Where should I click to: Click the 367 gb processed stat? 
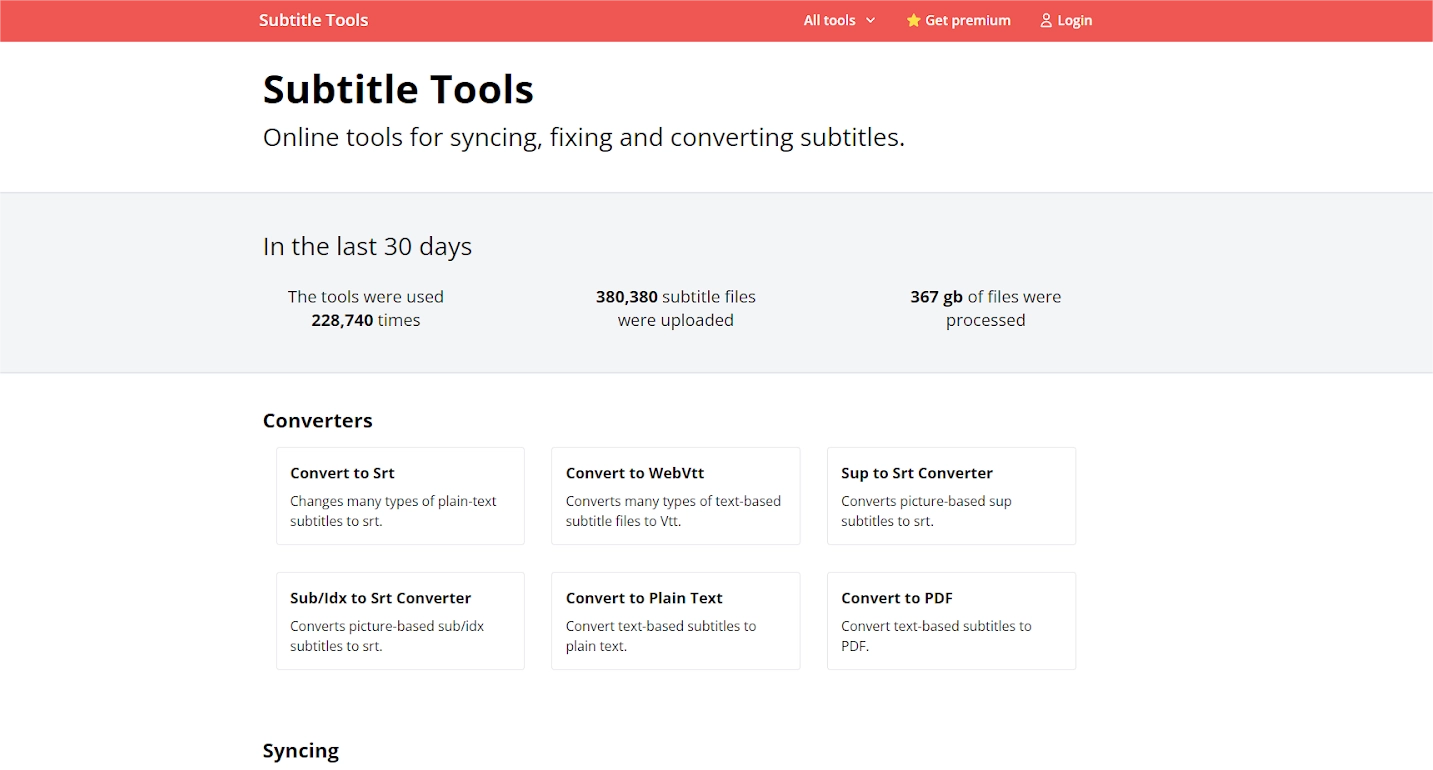point(986,308)
